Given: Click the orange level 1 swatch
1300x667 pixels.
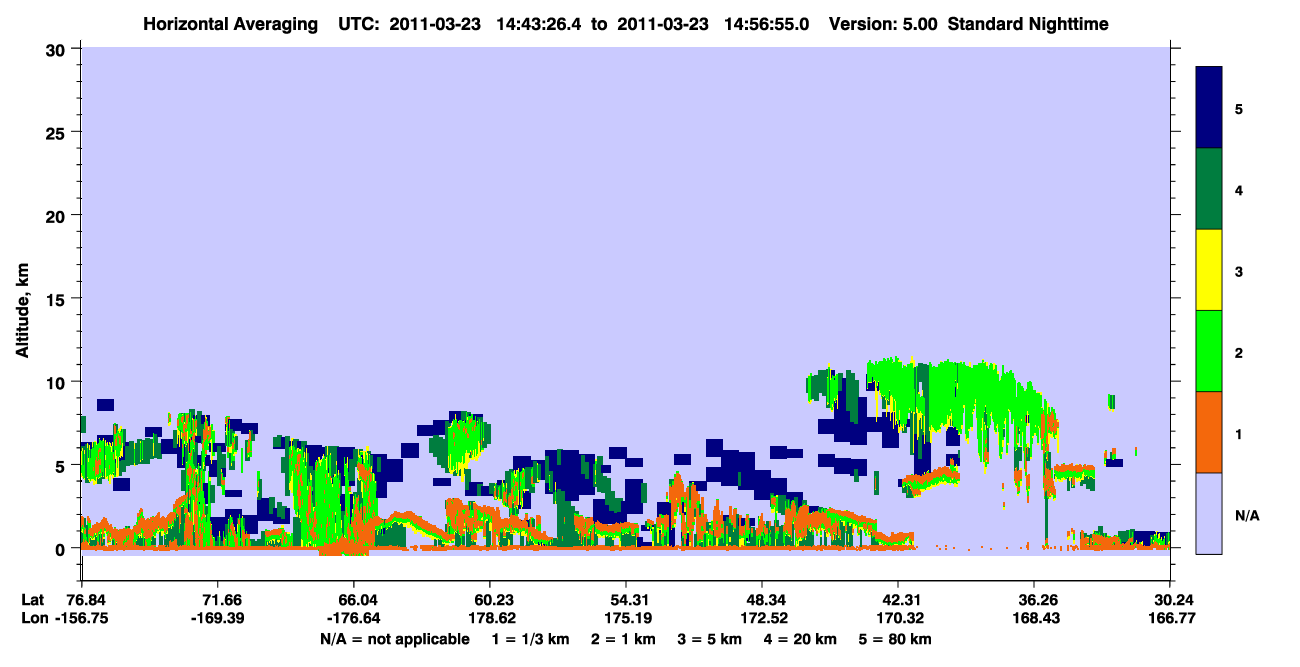Looking at the screenshot, I should tap(1209, 432).
